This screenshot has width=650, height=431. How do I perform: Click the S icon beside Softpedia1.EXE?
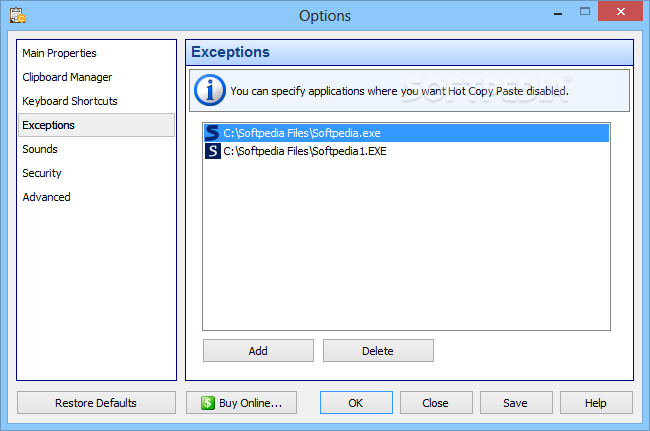click(x=213, y=151)
